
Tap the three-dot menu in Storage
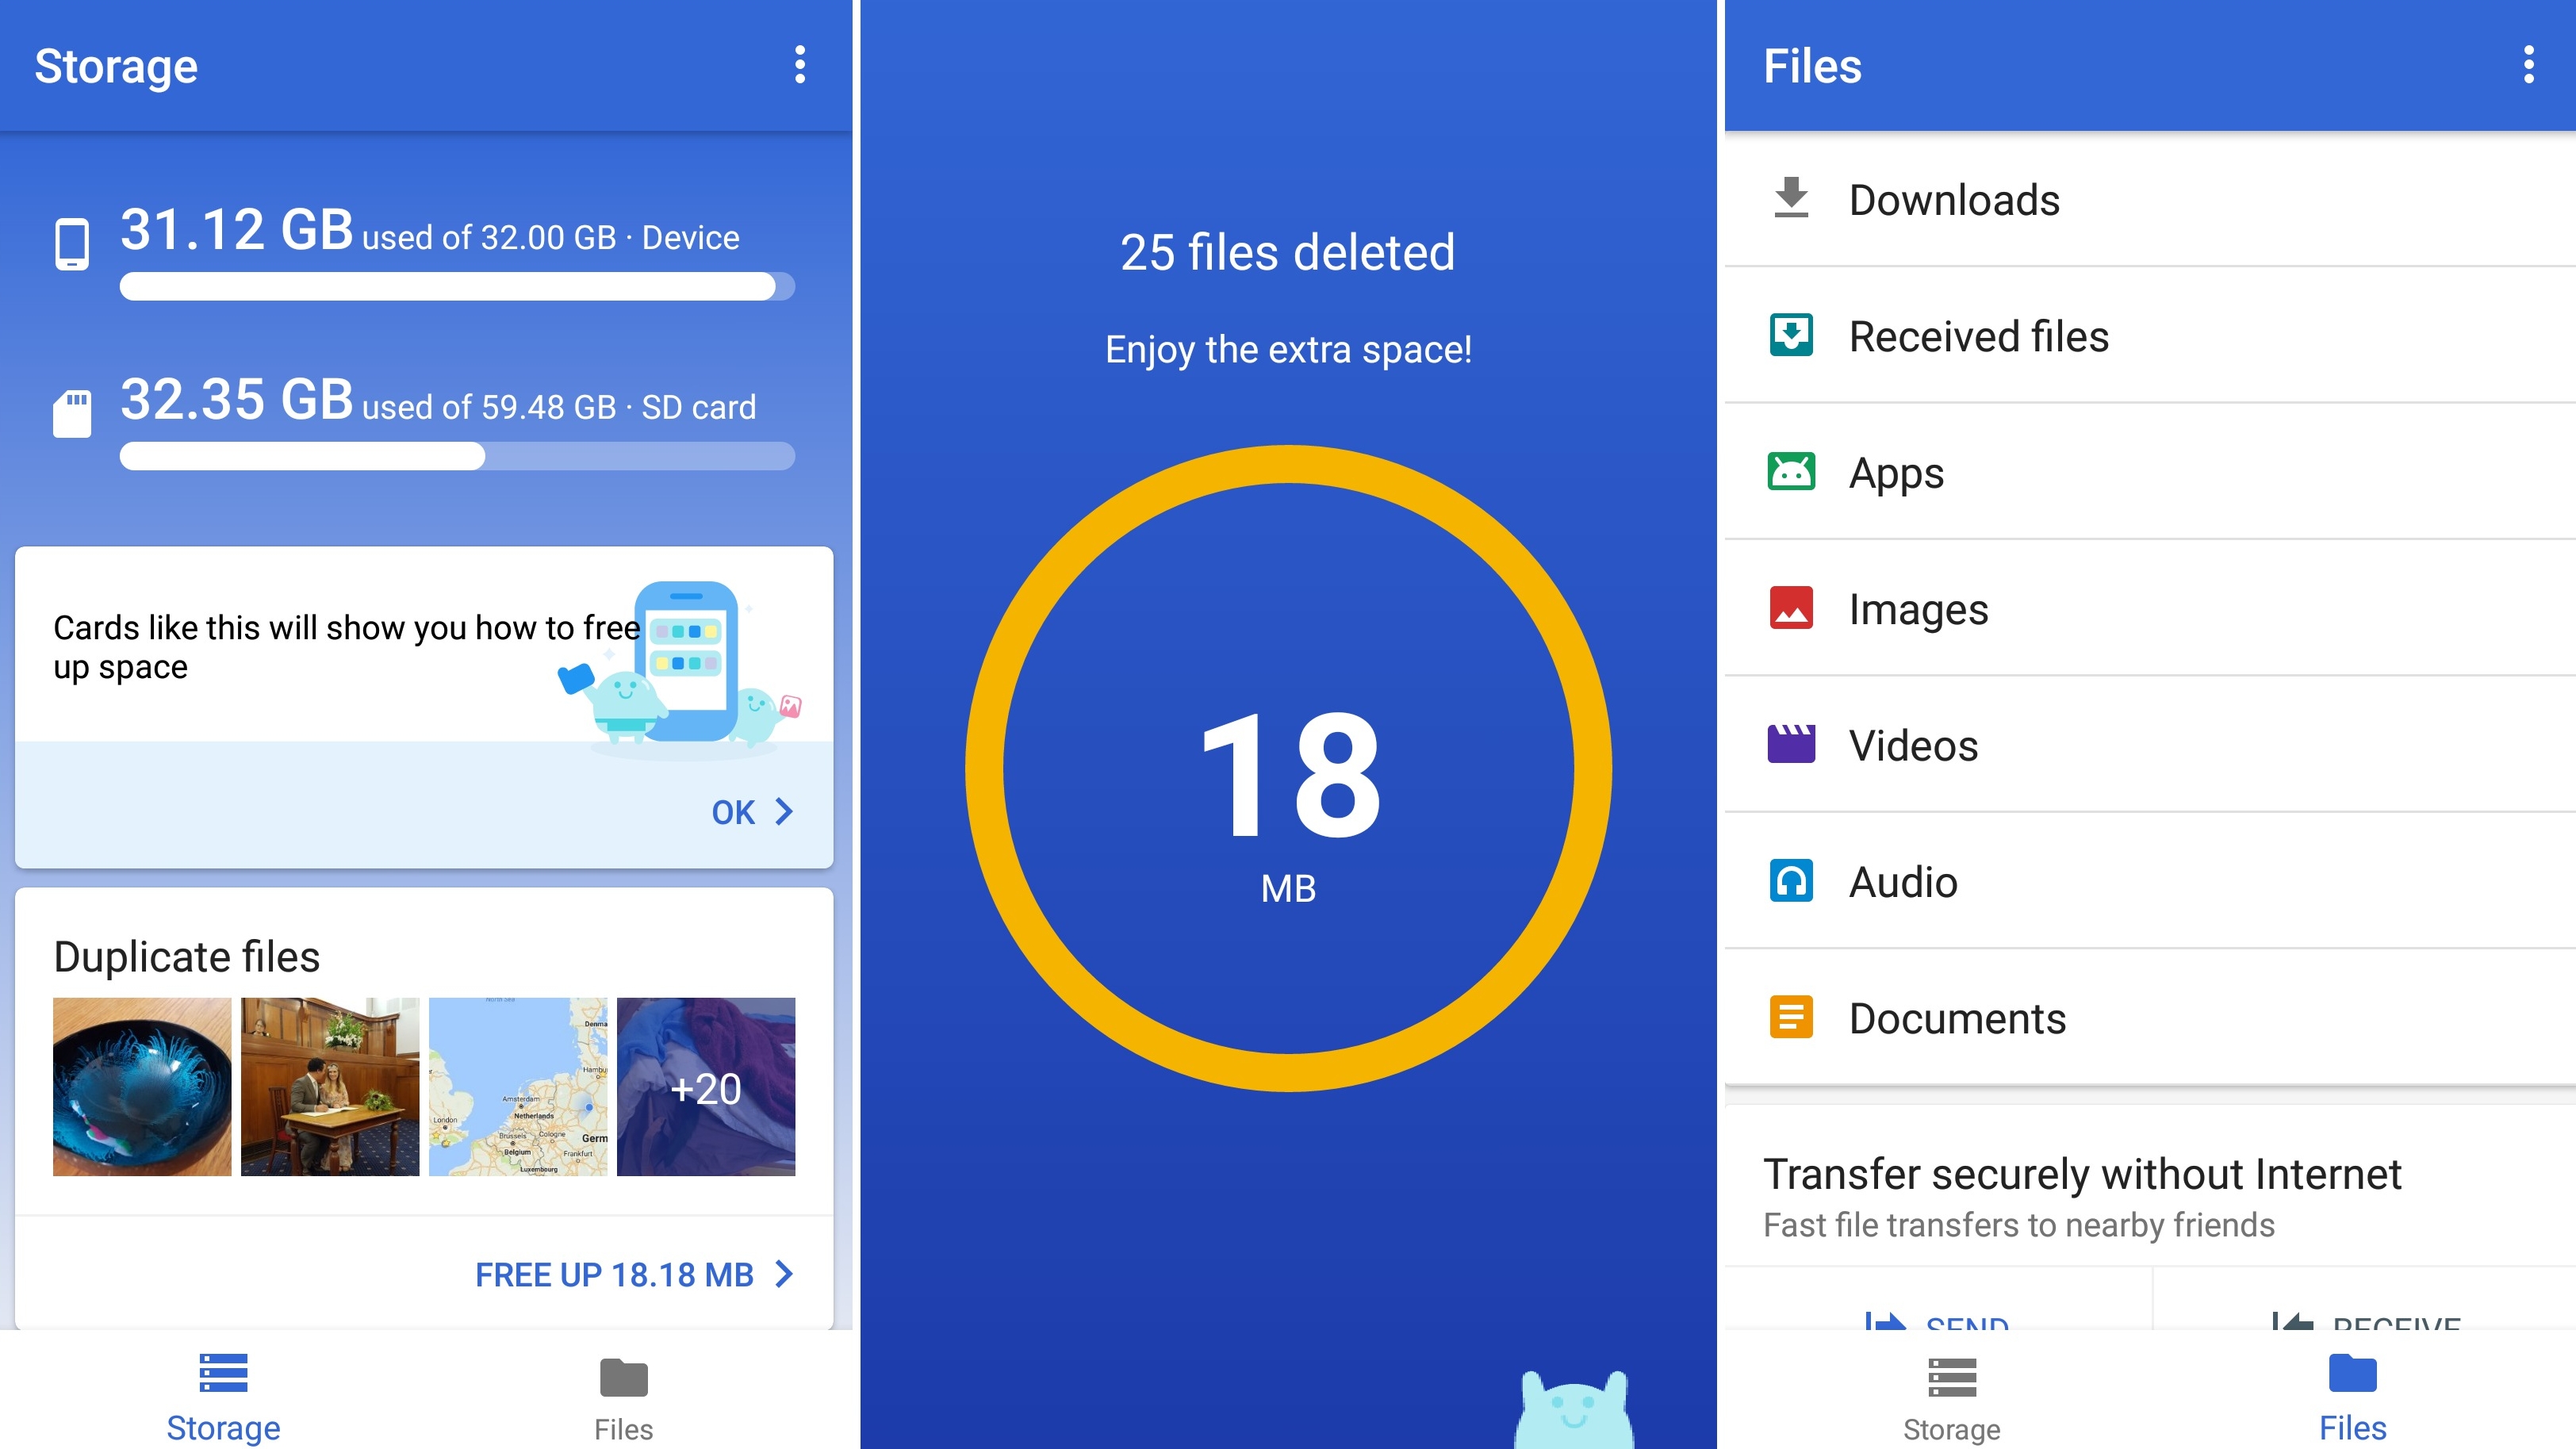click(798, 66)
